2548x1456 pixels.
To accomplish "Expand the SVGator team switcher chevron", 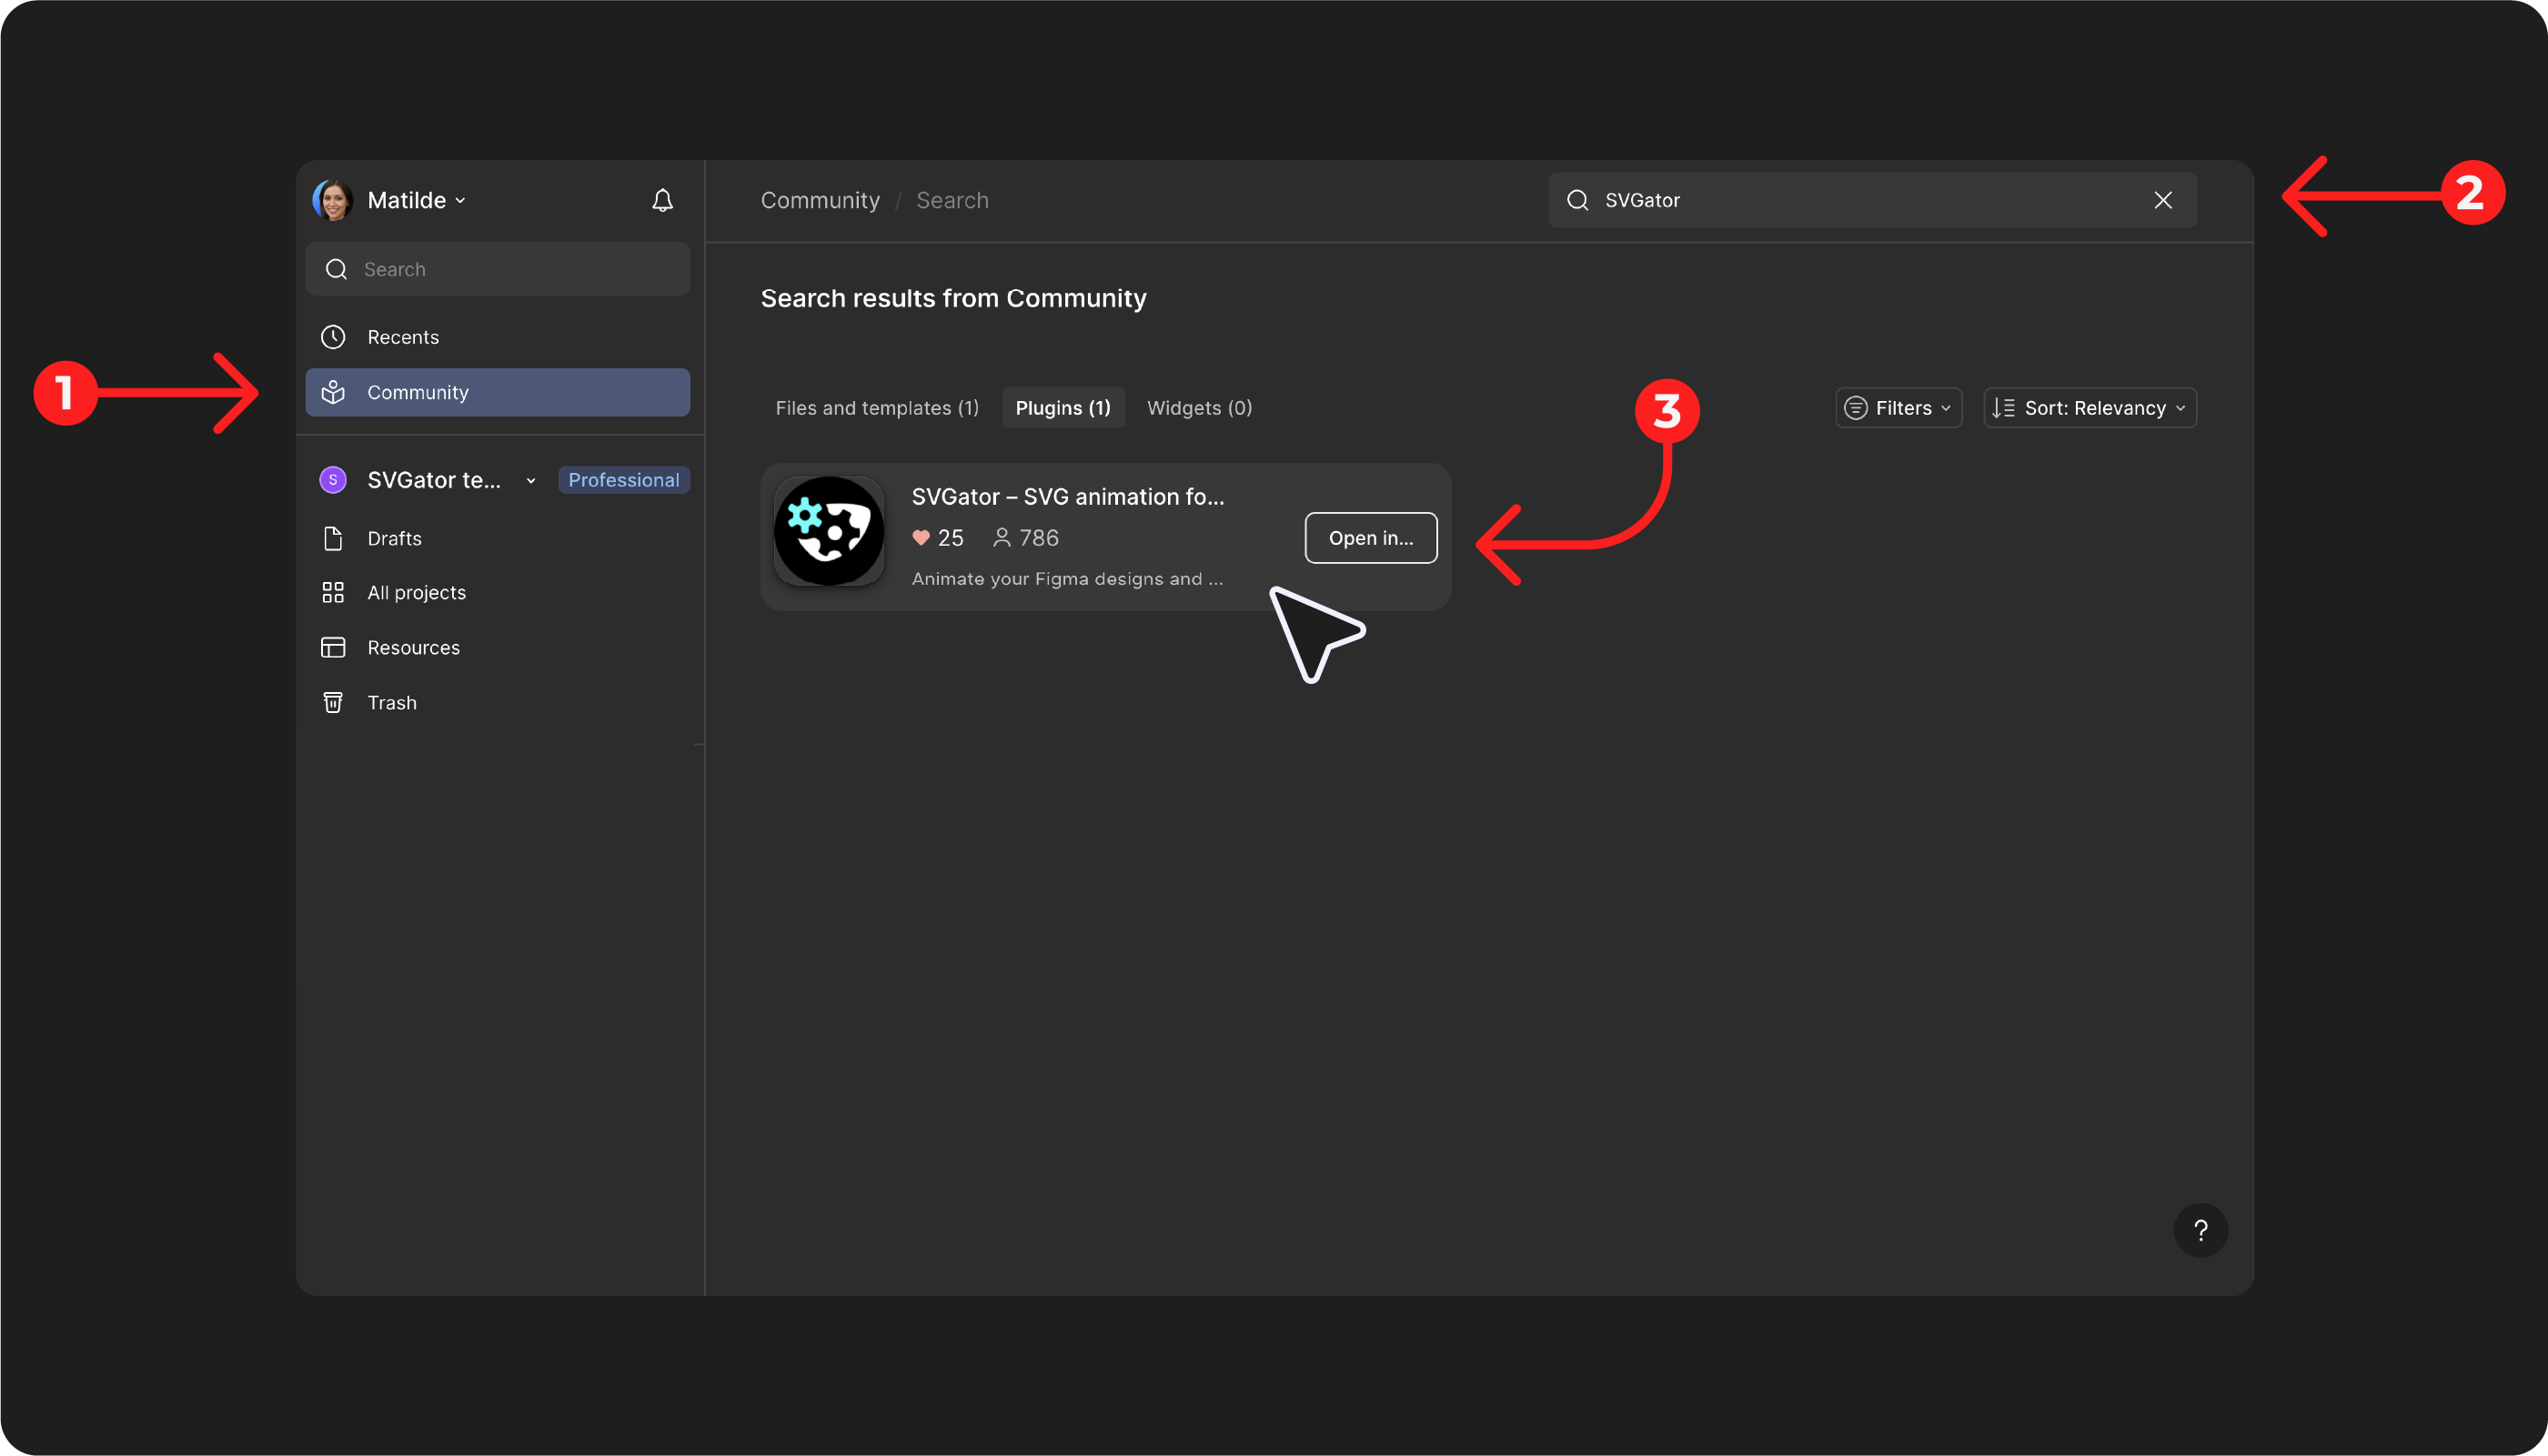I will pos(531,480).
